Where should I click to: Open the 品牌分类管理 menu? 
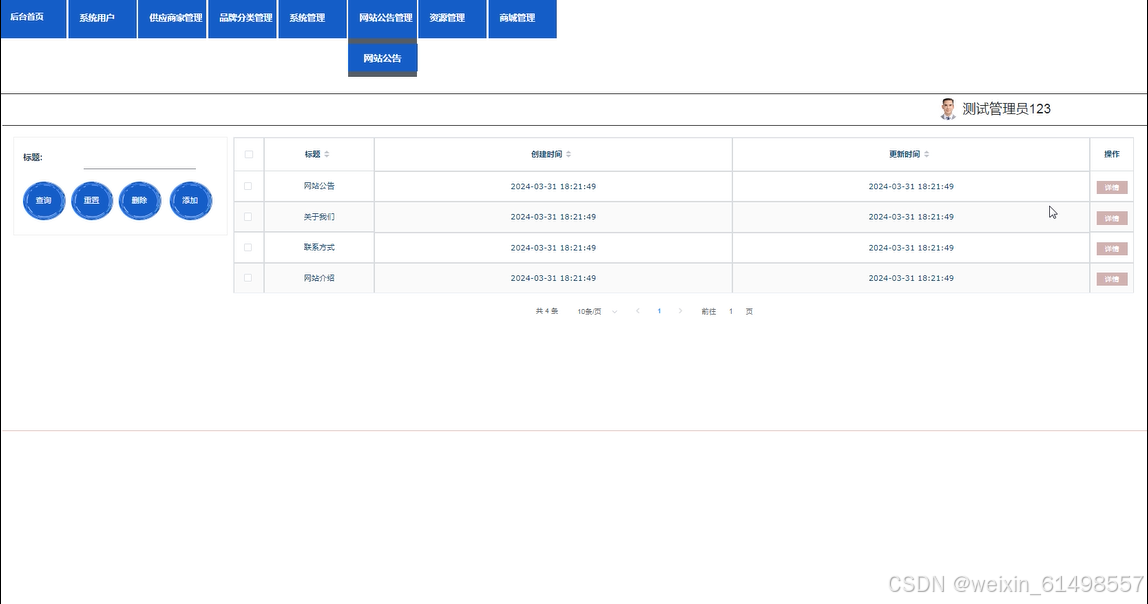tap(242, 18)
